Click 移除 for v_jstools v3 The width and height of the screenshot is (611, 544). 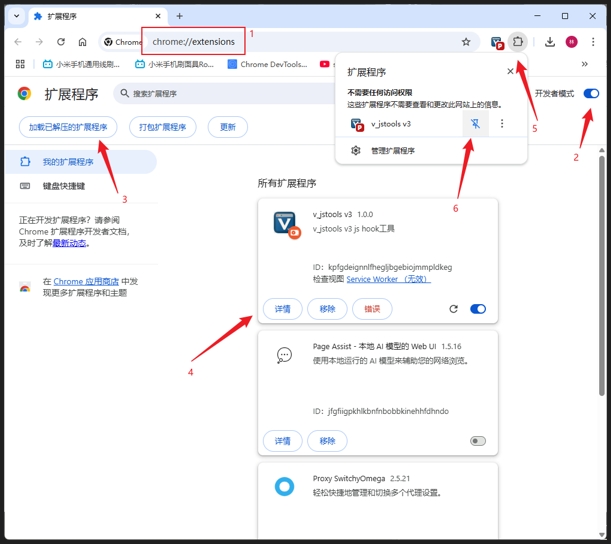click(327, 309)
